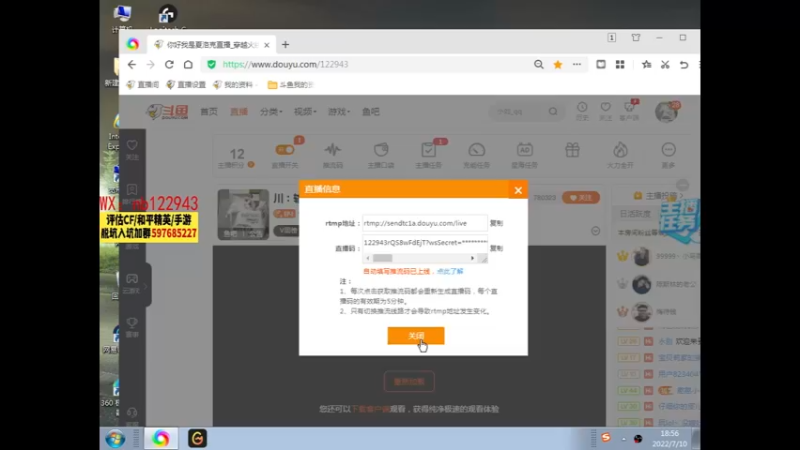The height and width of the screenshot is (450, 800).
Task: Open the 主播任务 checklist icon
Action: click(x=428, y=150)
